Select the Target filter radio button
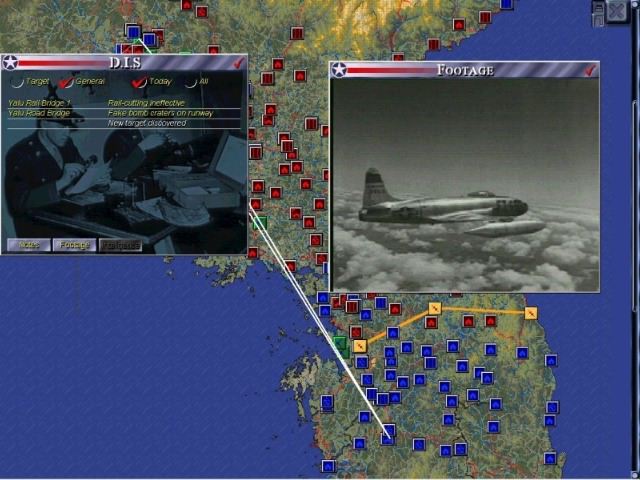Screen dimensions: 640x480 [18, 81]
